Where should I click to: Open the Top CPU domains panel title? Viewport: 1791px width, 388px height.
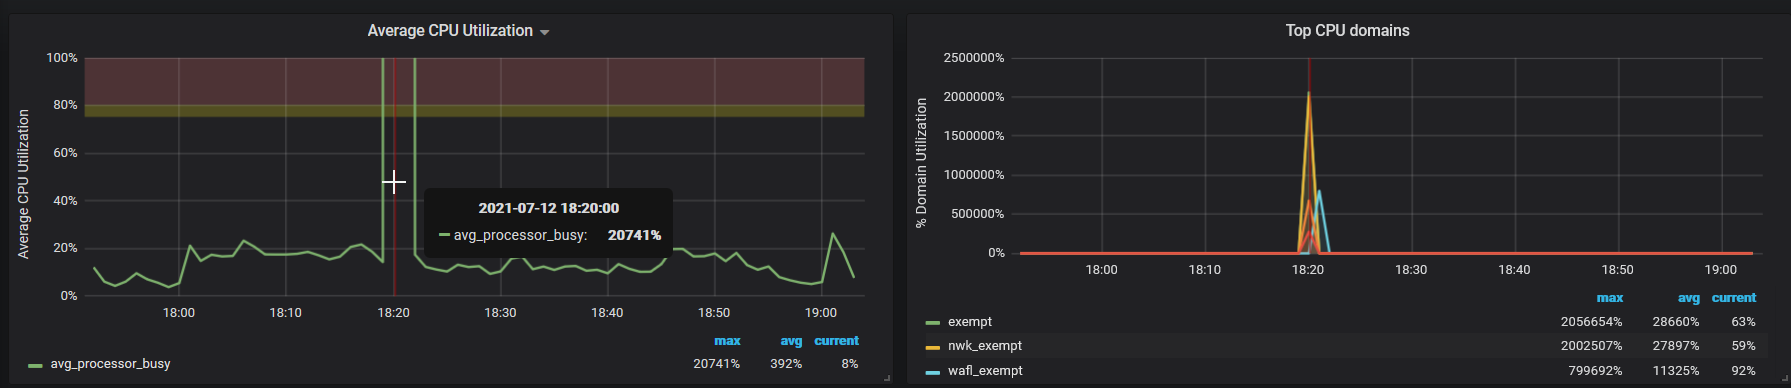1347,31
